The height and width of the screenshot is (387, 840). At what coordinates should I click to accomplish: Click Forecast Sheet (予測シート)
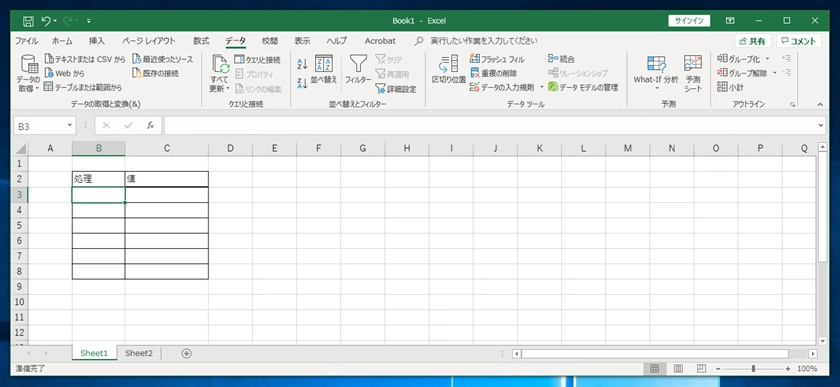click(x=693, y=73)
